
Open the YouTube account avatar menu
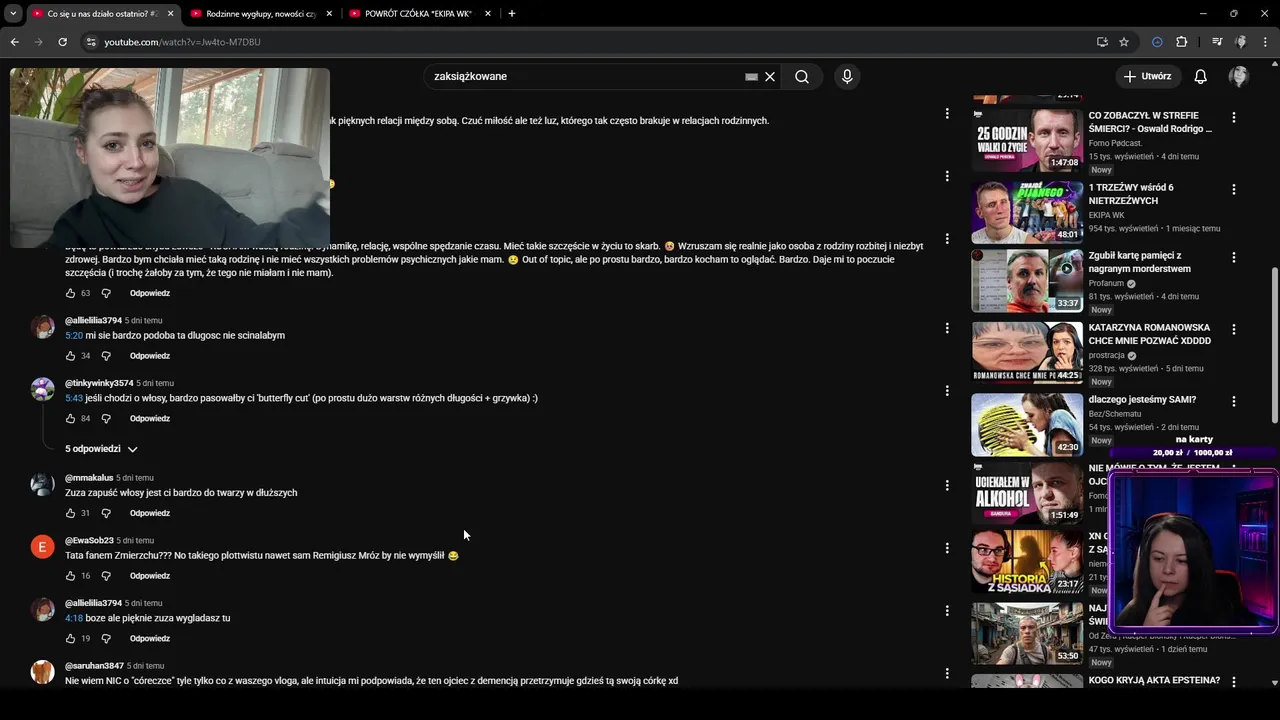[1239, 77]
